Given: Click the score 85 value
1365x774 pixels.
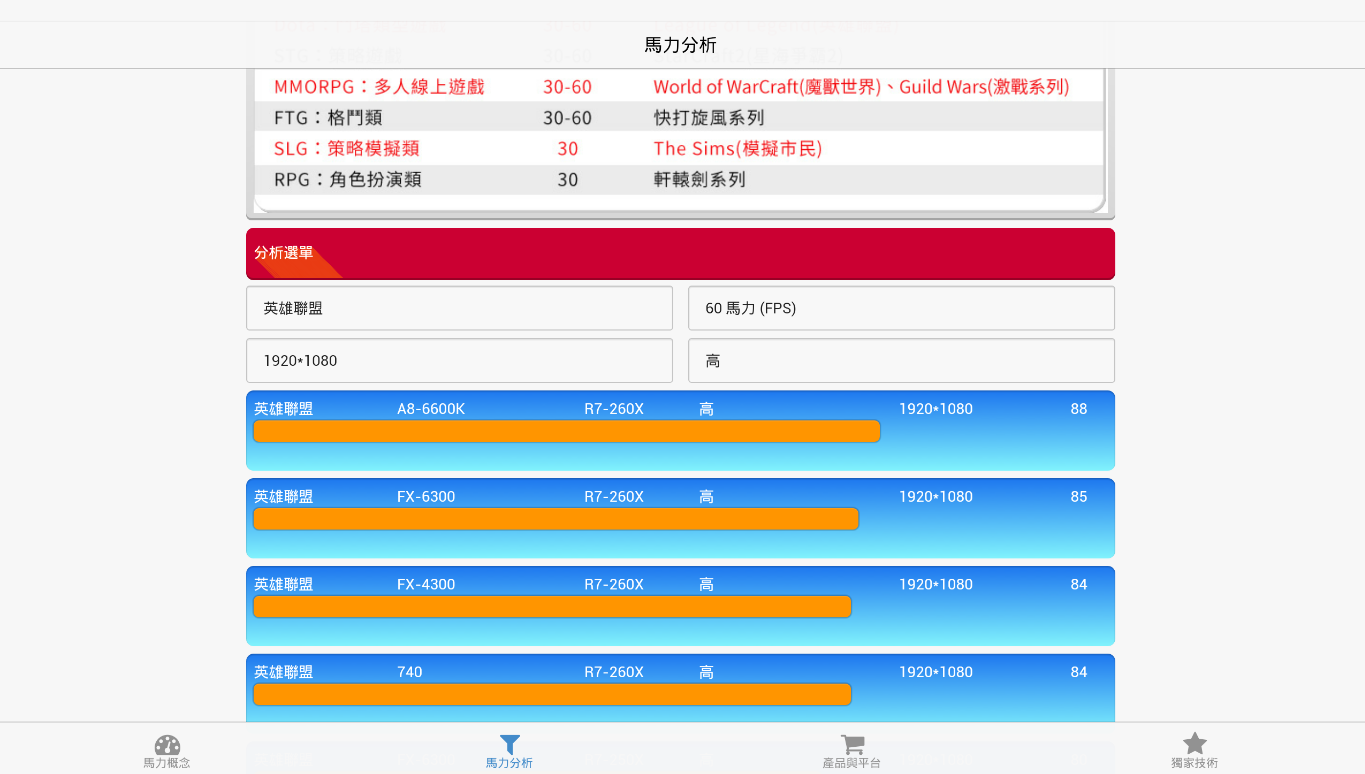Looking at the screenshot, I should [1079, 497].
